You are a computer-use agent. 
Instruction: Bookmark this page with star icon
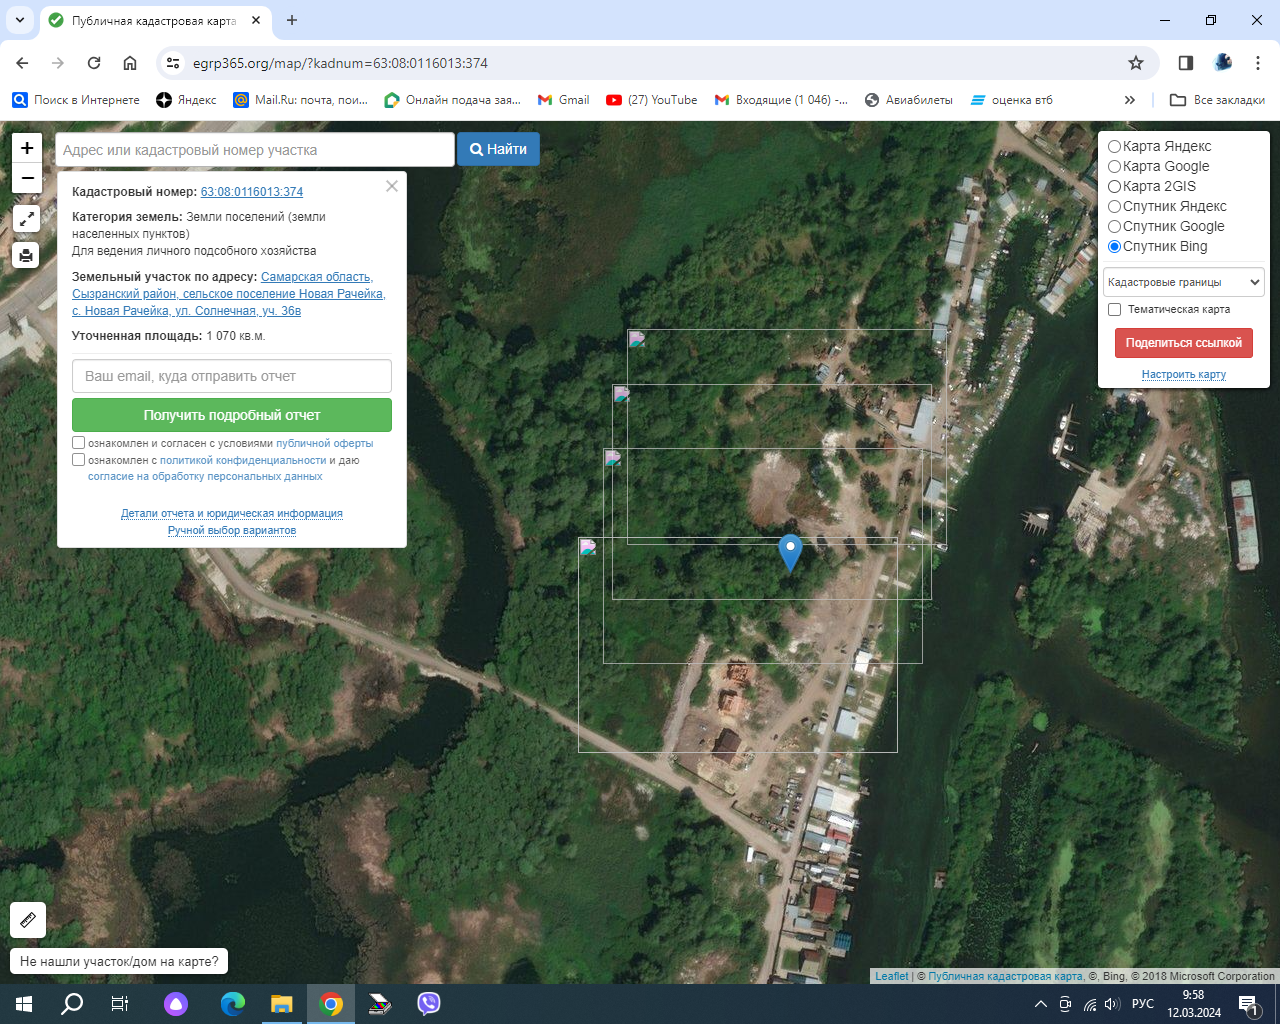click(1136, 63)
